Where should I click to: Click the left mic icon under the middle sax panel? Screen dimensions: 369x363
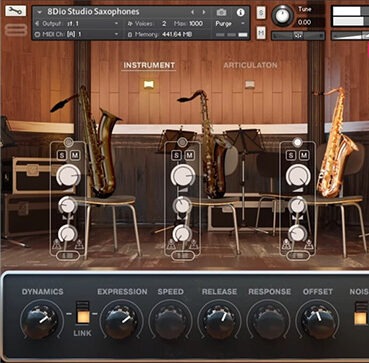(x=171, y=245)
